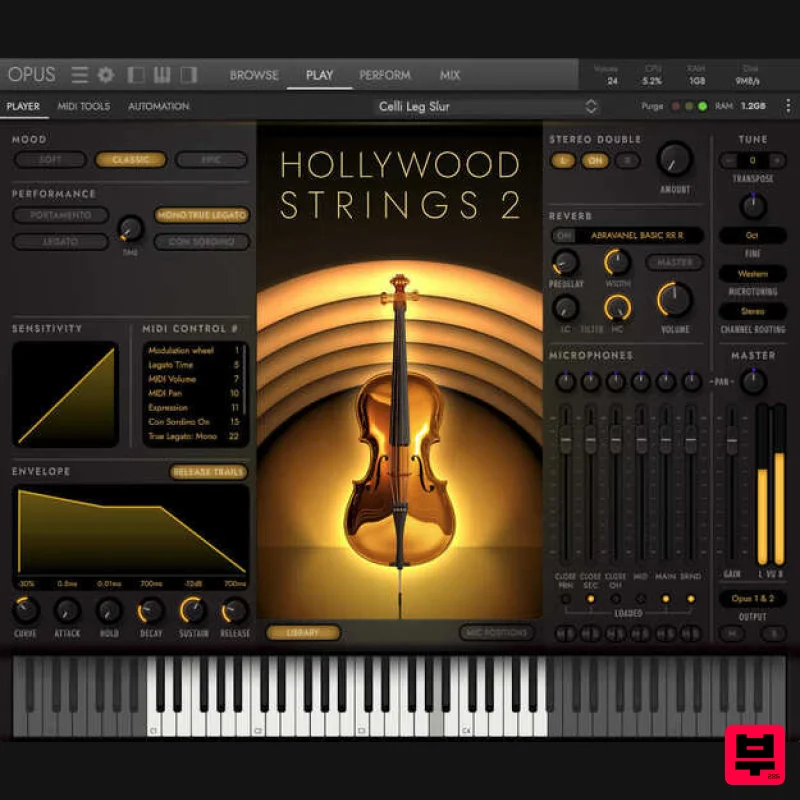
Task: Open the Stereo channel routing dropdown
Action: point(753,311)
